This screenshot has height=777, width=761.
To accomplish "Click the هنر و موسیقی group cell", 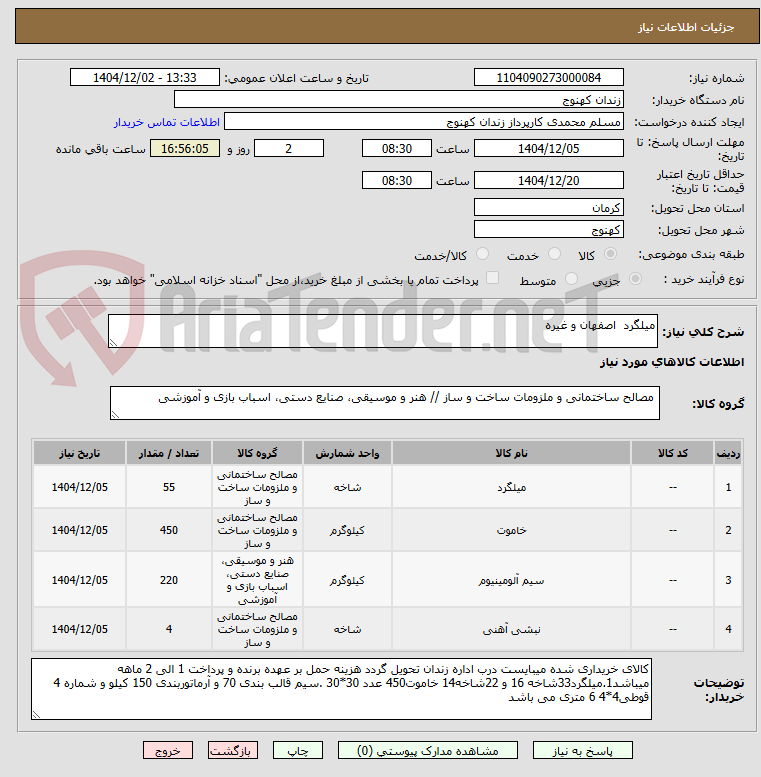I will (257, 580).
